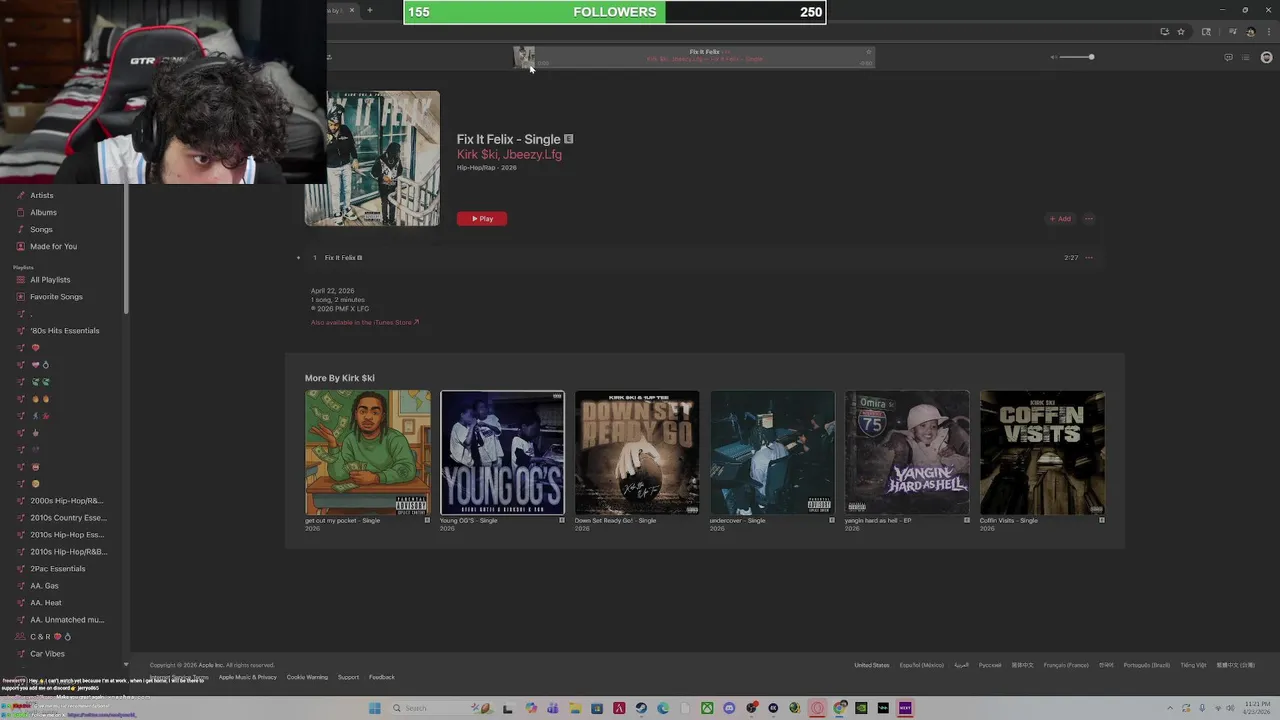Open the Also available in the iTunes Store link

point(365,322)
